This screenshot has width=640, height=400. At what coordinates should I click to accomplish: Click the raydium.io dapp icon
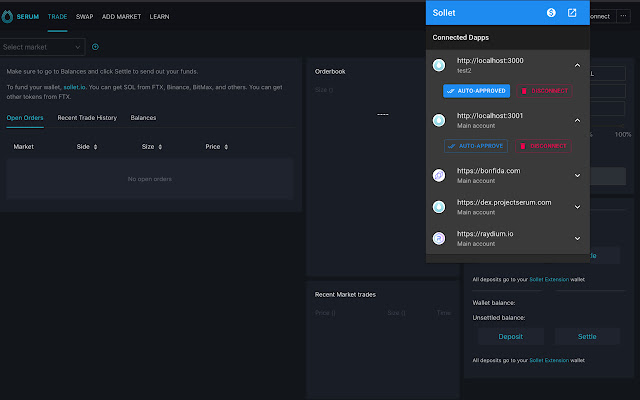coord(439,238)
